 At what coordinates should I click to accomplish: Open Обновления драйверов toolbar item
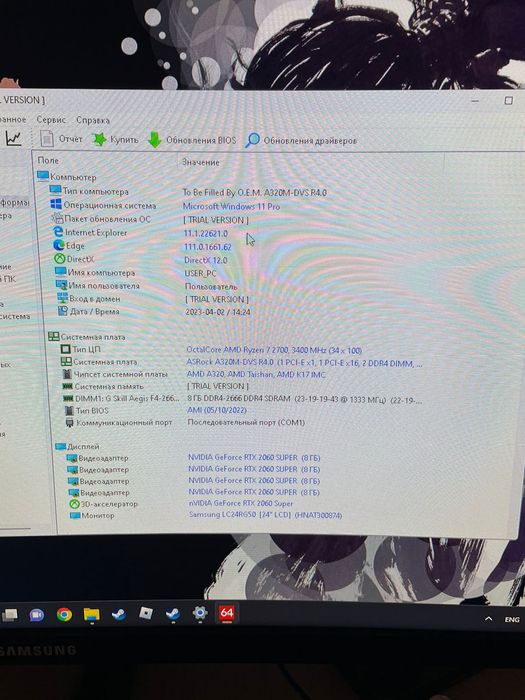[x=301, y=140]
